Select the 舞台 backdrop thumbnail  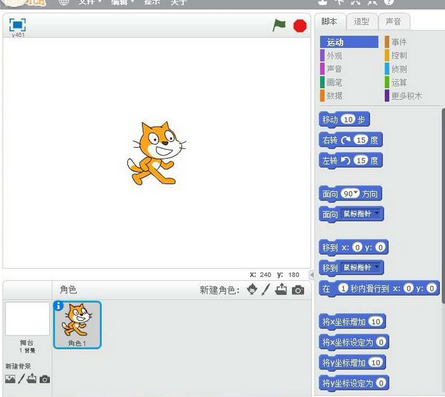[27, 319]
